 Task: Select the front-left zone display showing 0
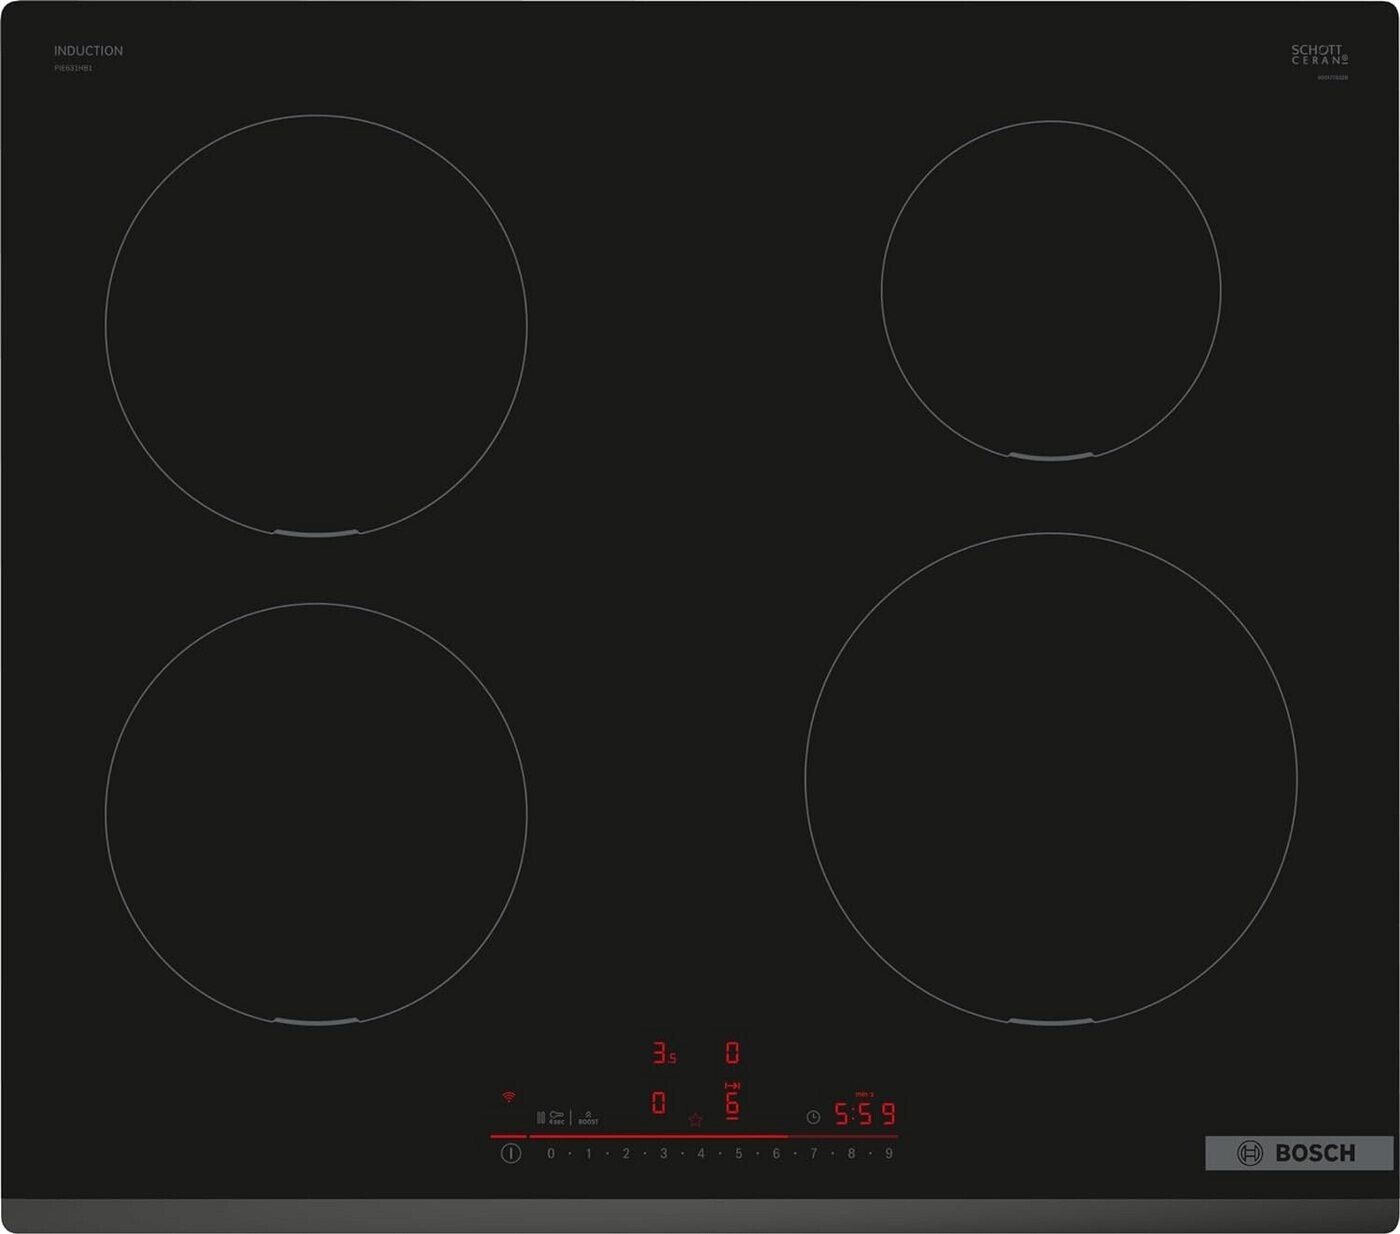pyautogui.click(x=658, y=1103)
